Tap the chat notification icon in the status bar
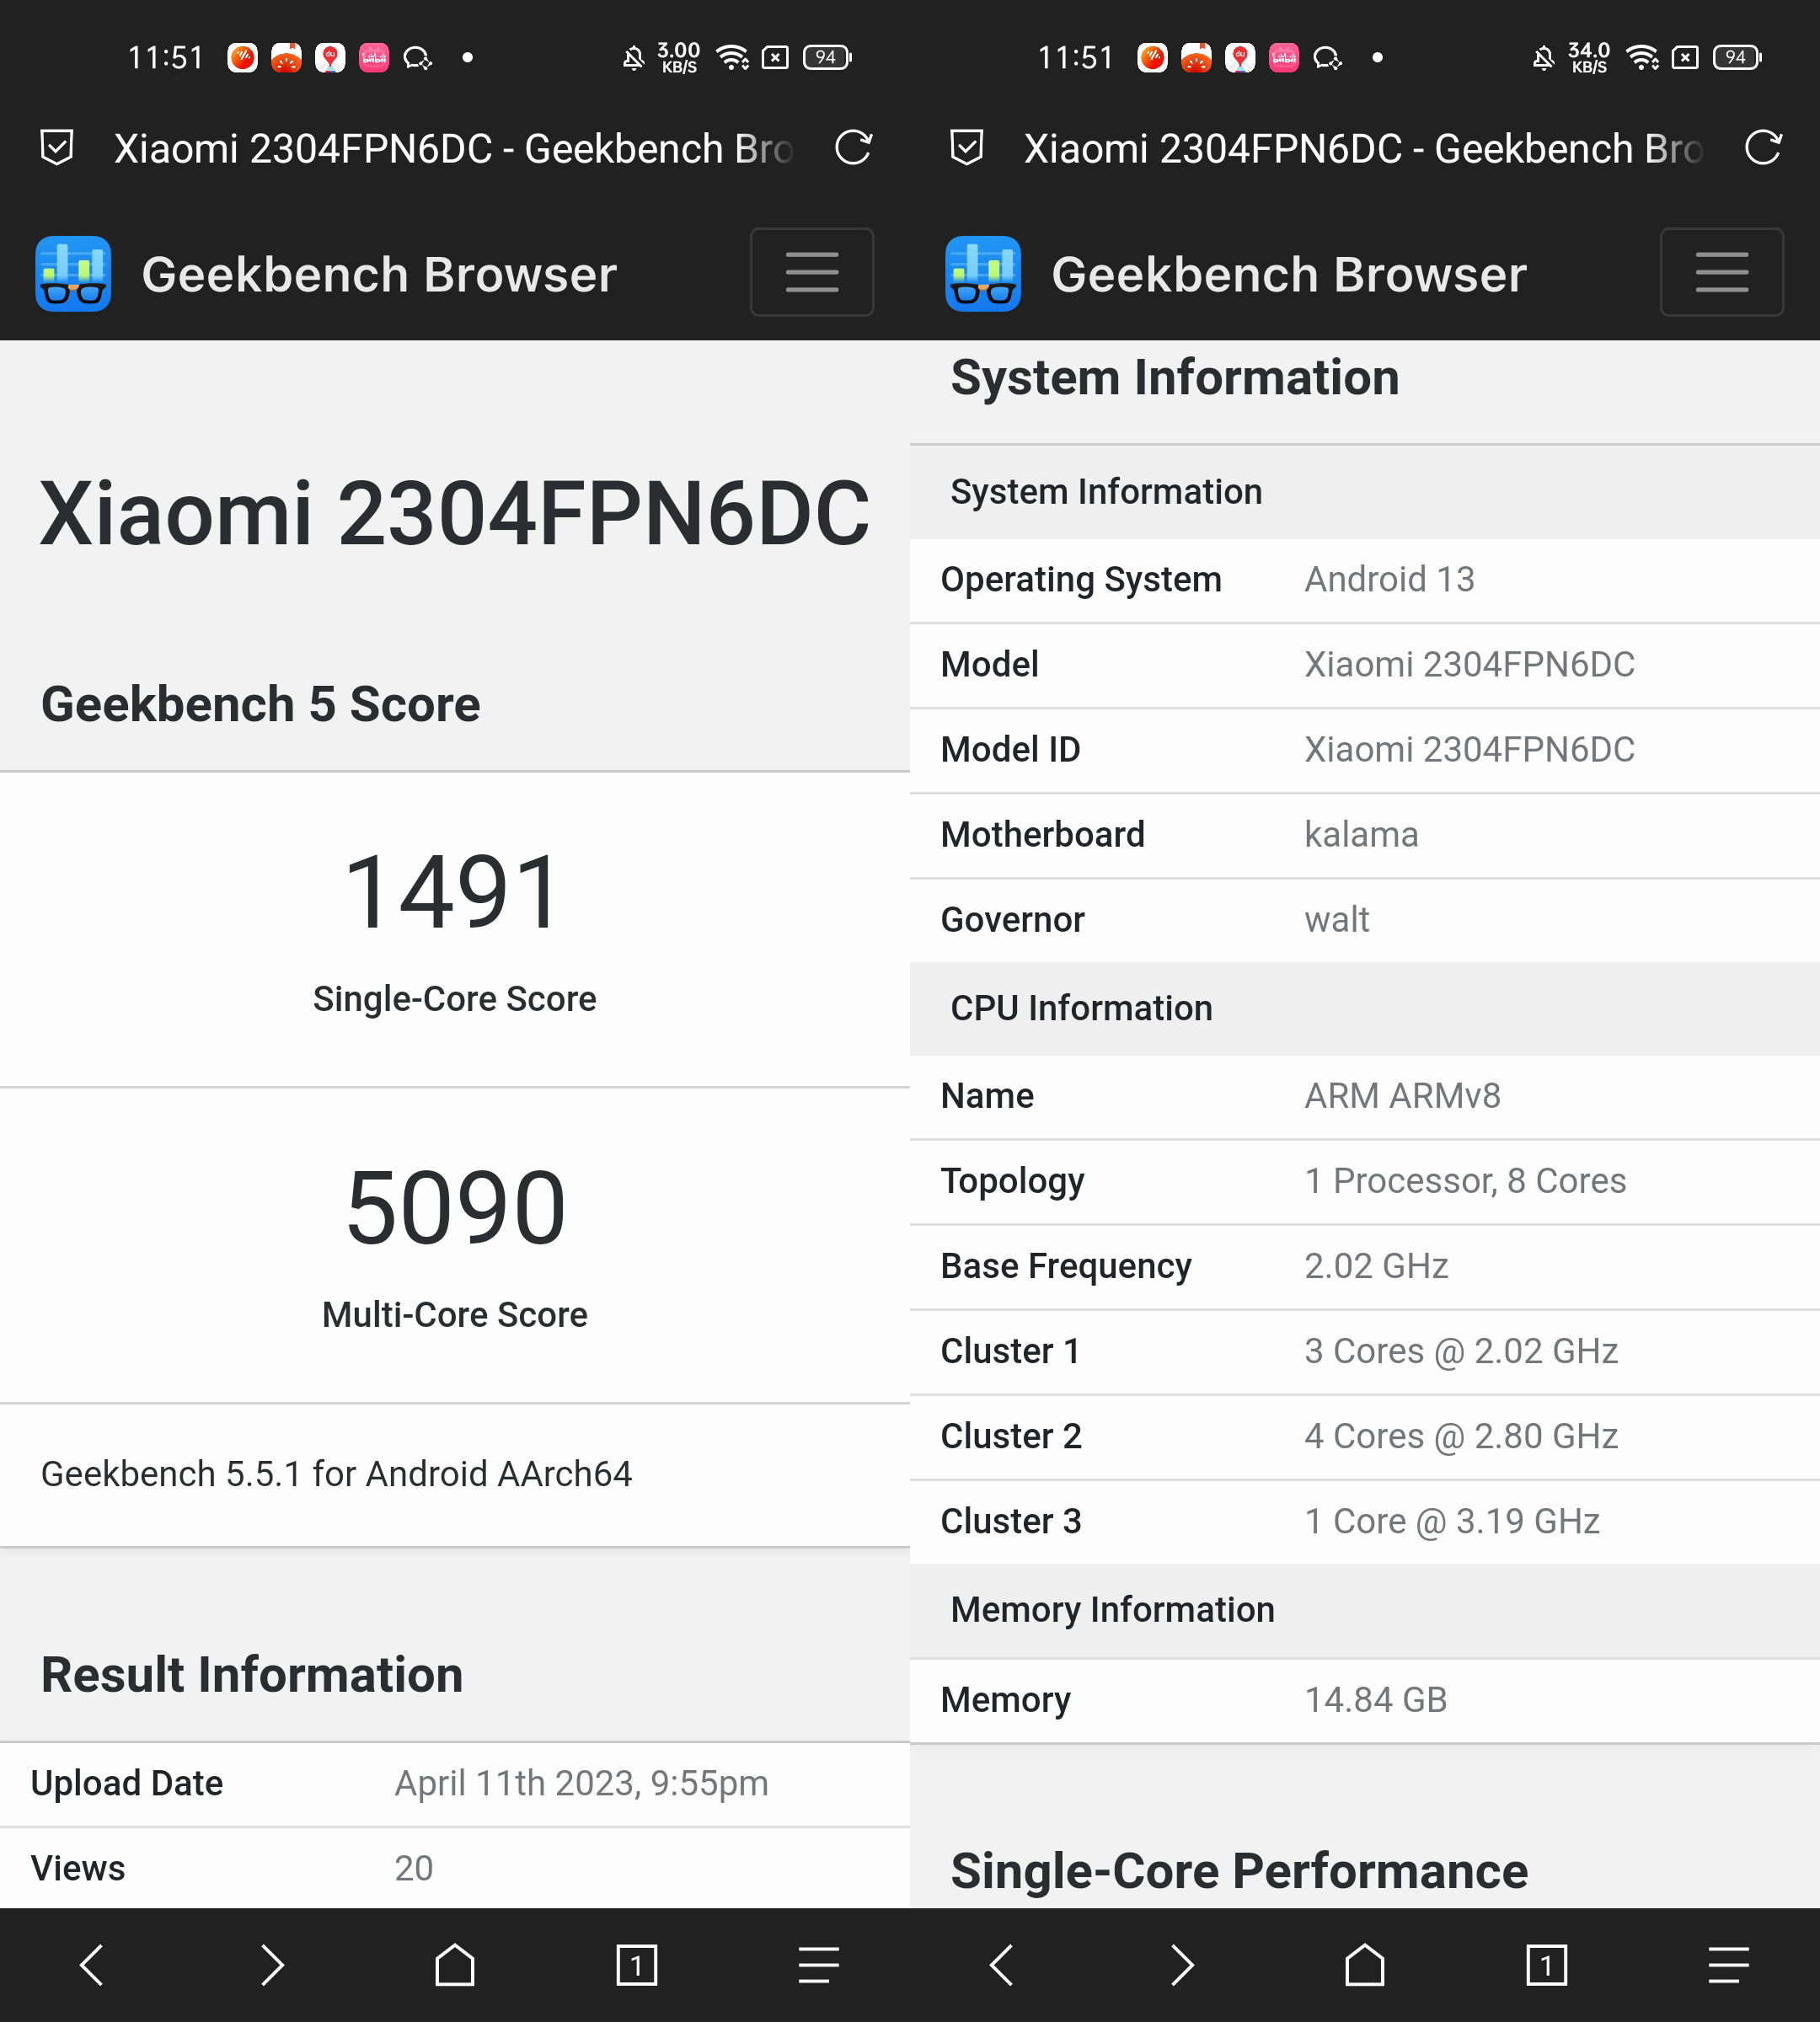The width and height of the screenshot is (1820, 2022). (x=420, y=57)
